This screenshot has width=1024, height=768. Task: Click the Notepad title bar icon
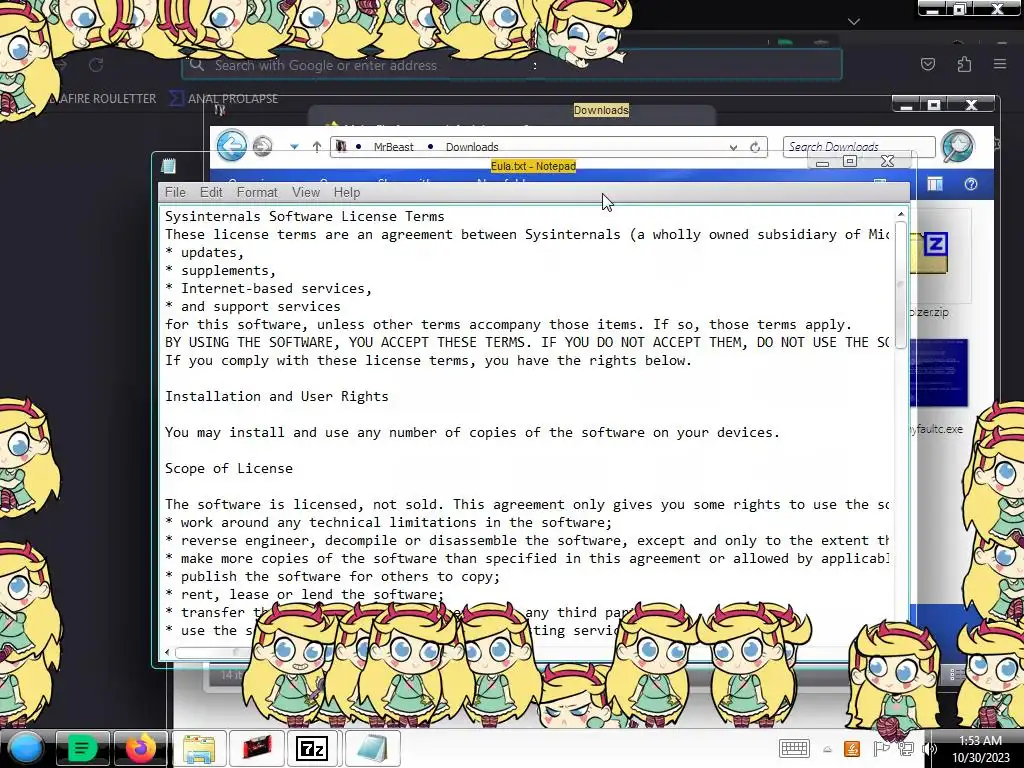168,166
